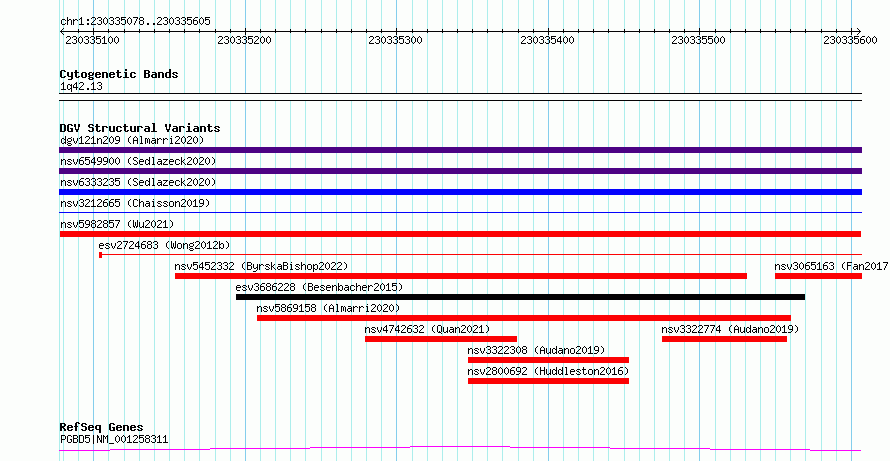
Task: Select the nsv5982857 red variant bar
Action: [x=460, y=234]
